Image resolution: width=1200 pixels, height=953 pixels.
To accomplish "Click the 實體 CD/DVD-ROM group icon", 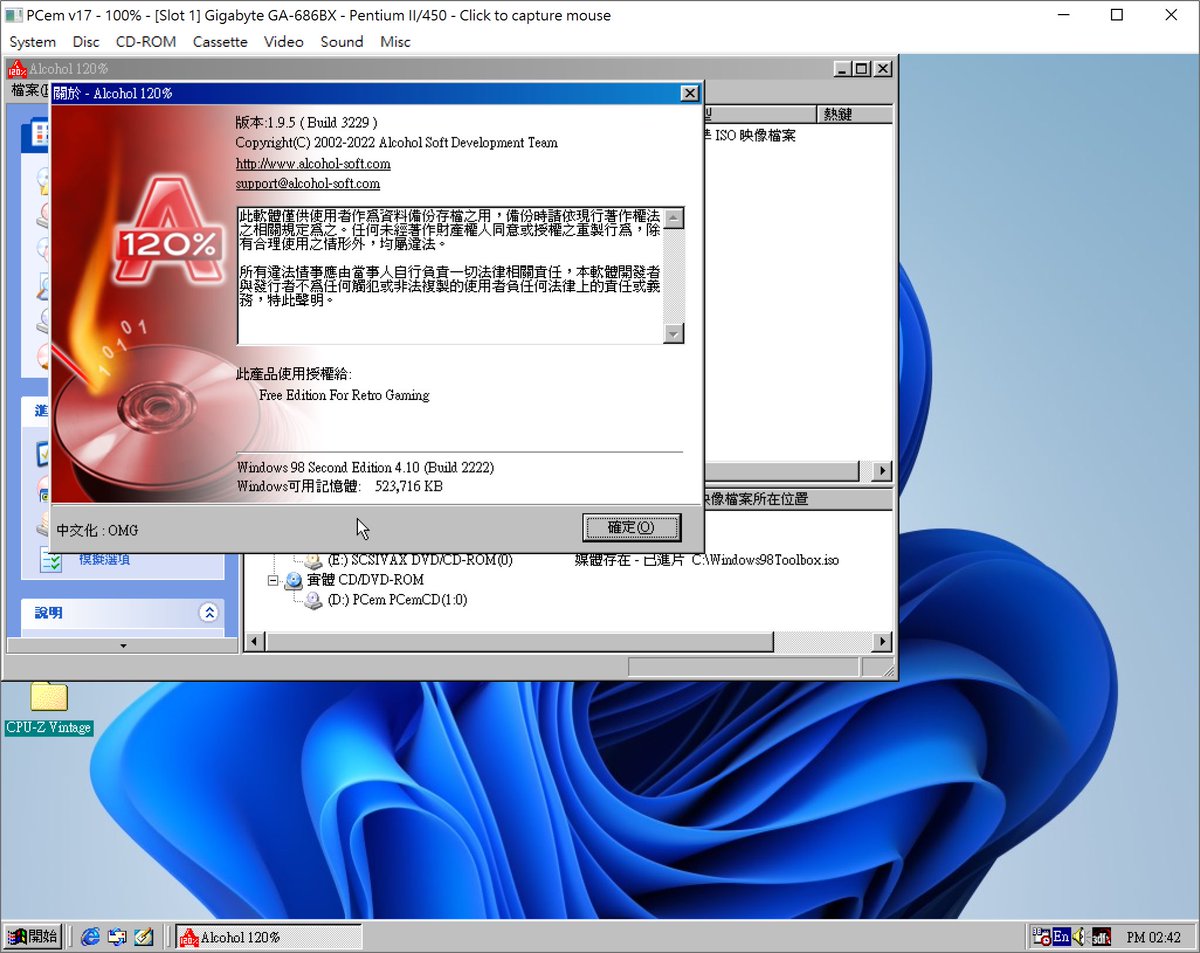I will pyautogui.click(x=294, y=580).
